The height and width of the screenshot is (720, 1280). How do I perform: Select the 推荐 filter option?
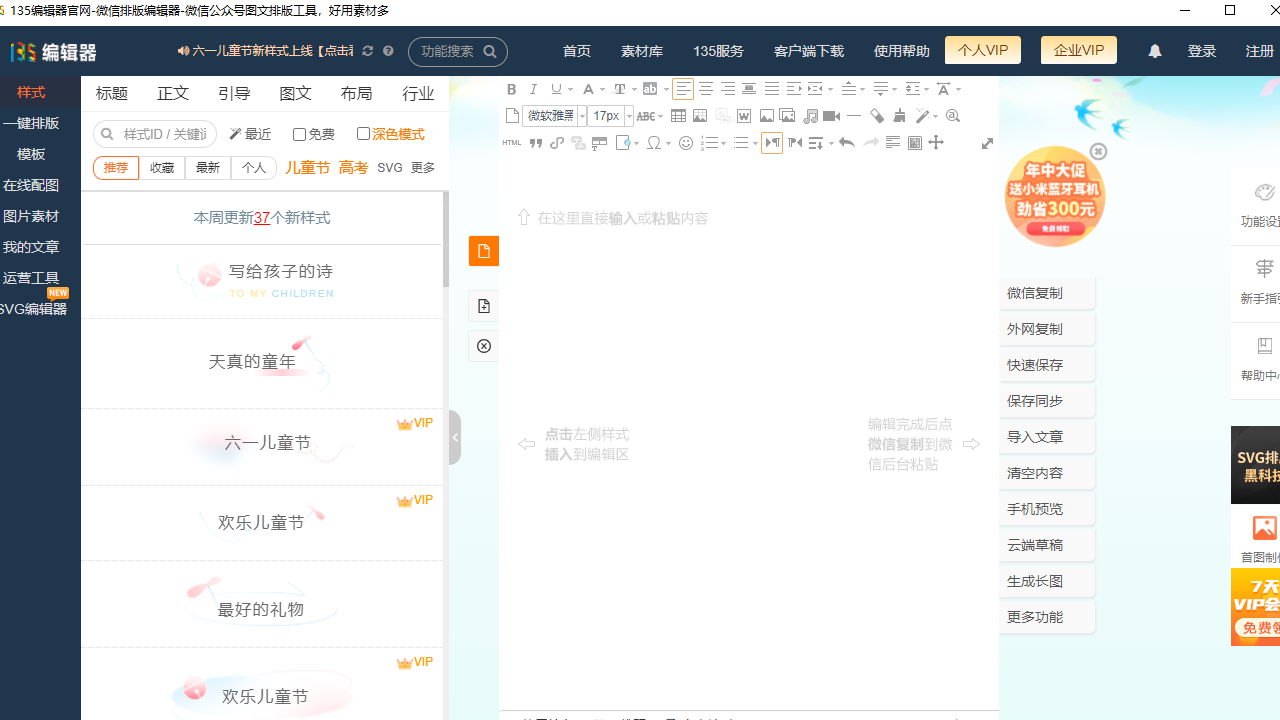click(116, 168)
